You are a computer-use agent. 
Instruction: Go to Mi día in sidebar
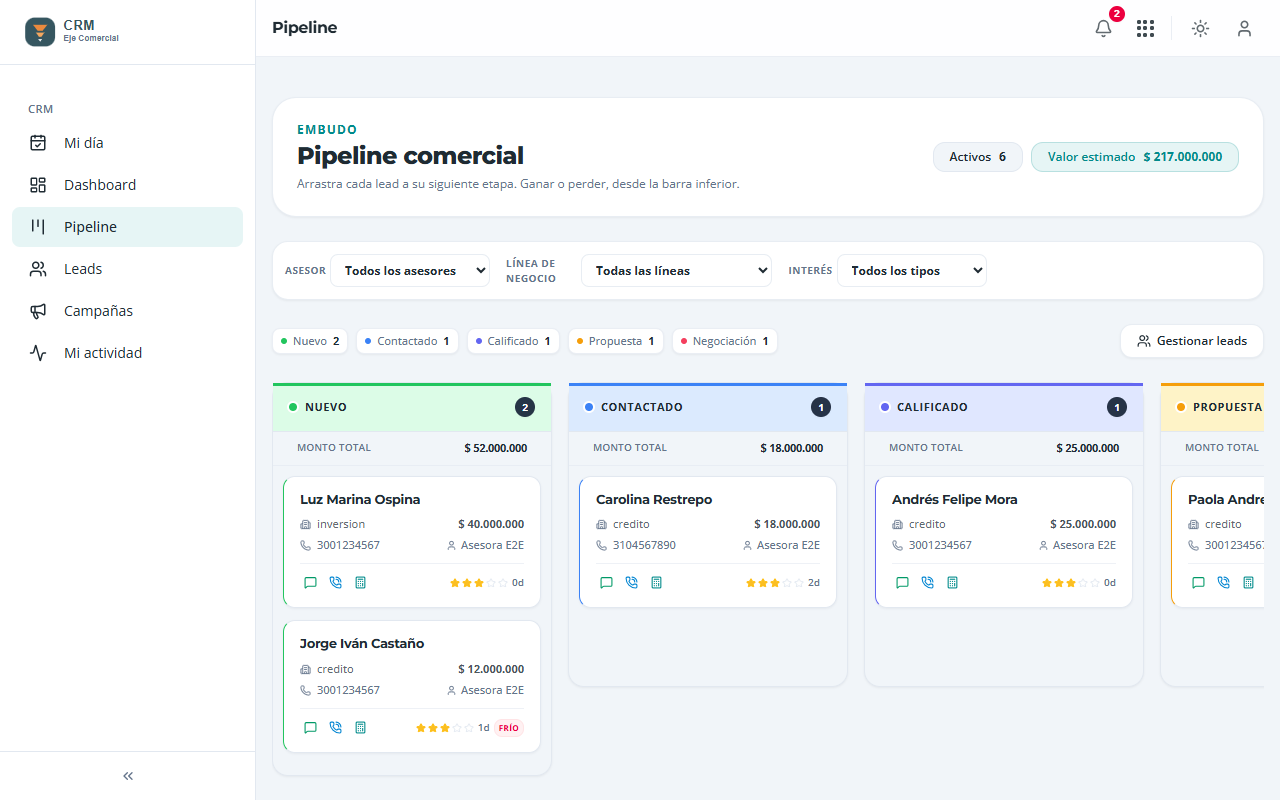[127, 143]
